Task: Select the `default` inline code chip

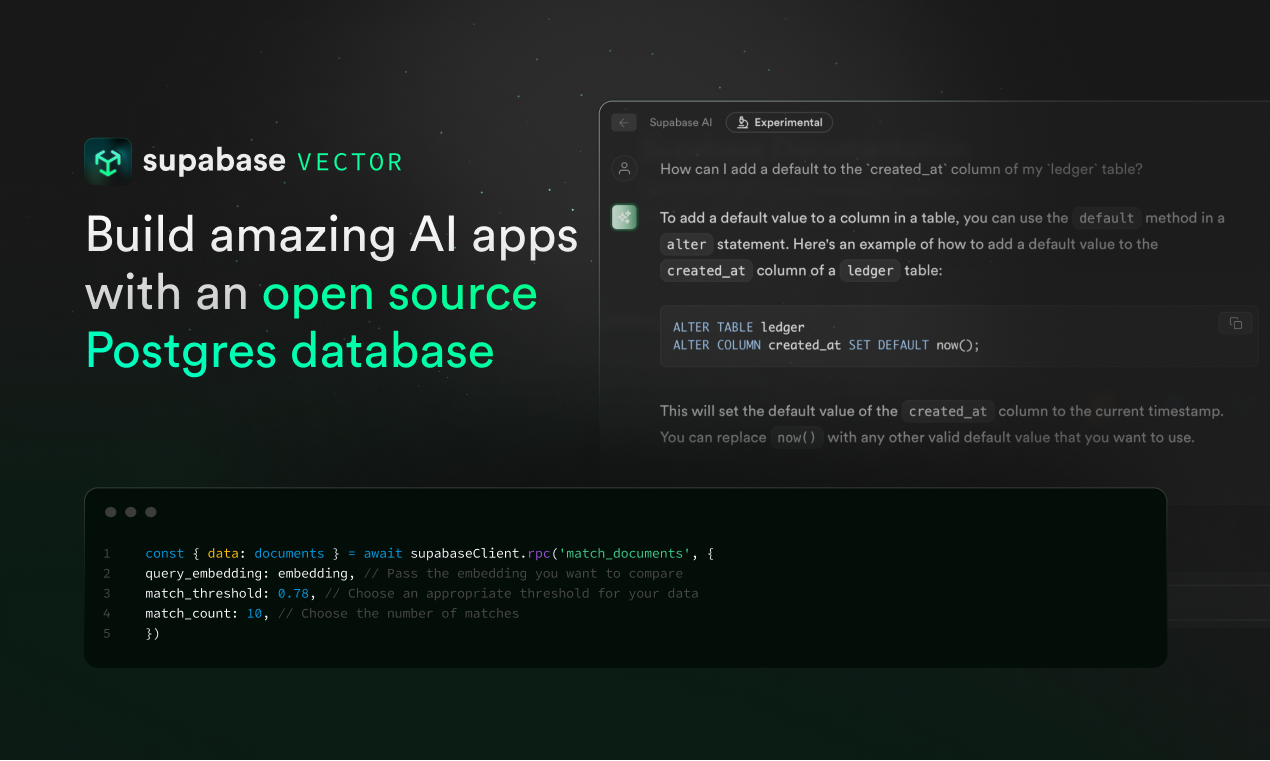Action: click(1106, 218)
